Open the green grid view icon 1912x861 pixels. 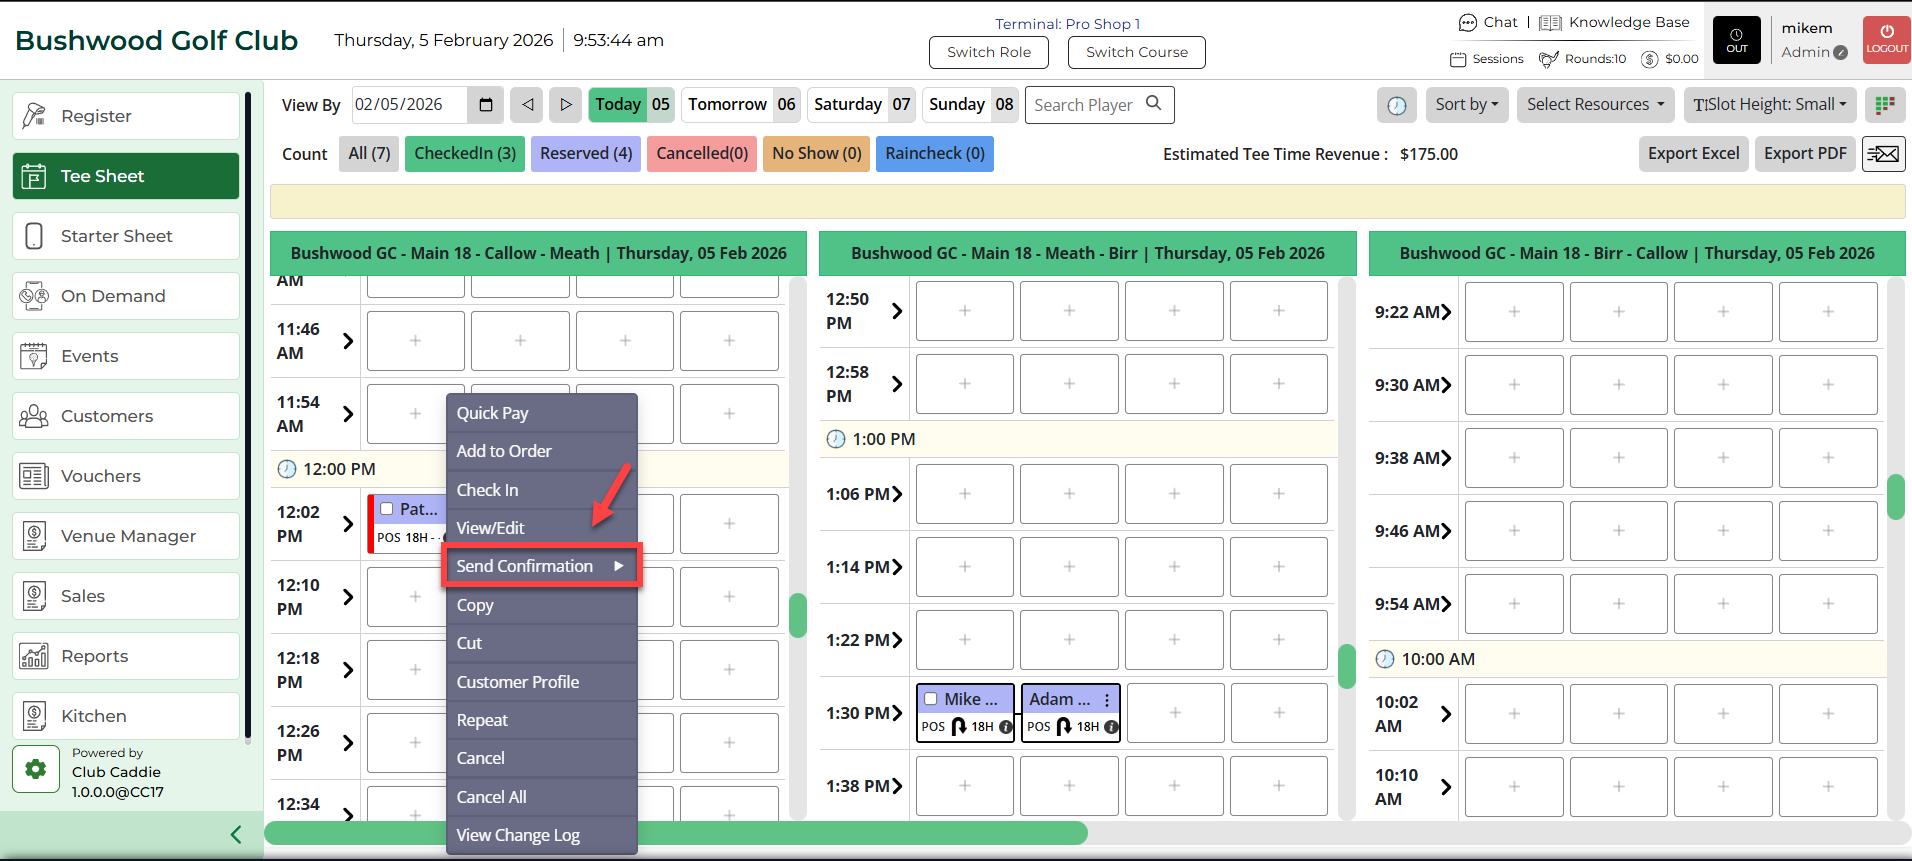click(1885, 105)
